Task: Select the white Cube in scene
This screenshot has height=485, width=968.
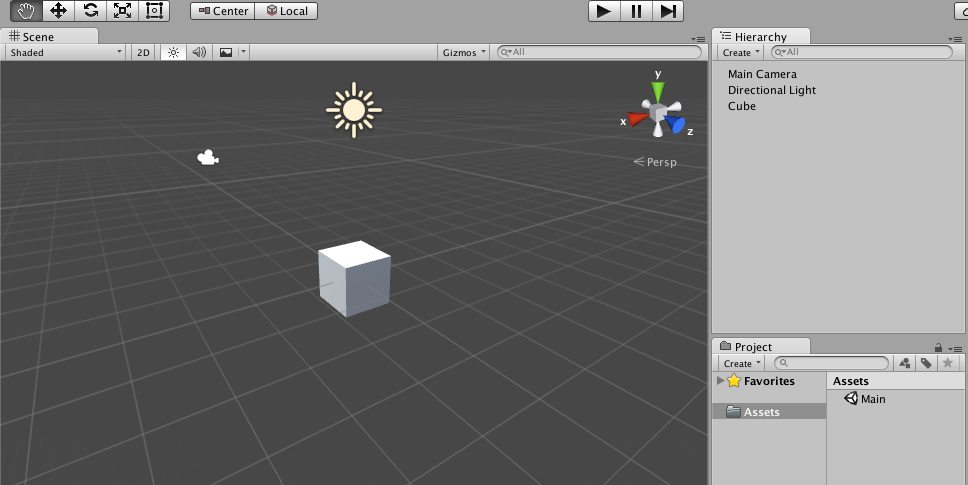Action: coord(354,278)
